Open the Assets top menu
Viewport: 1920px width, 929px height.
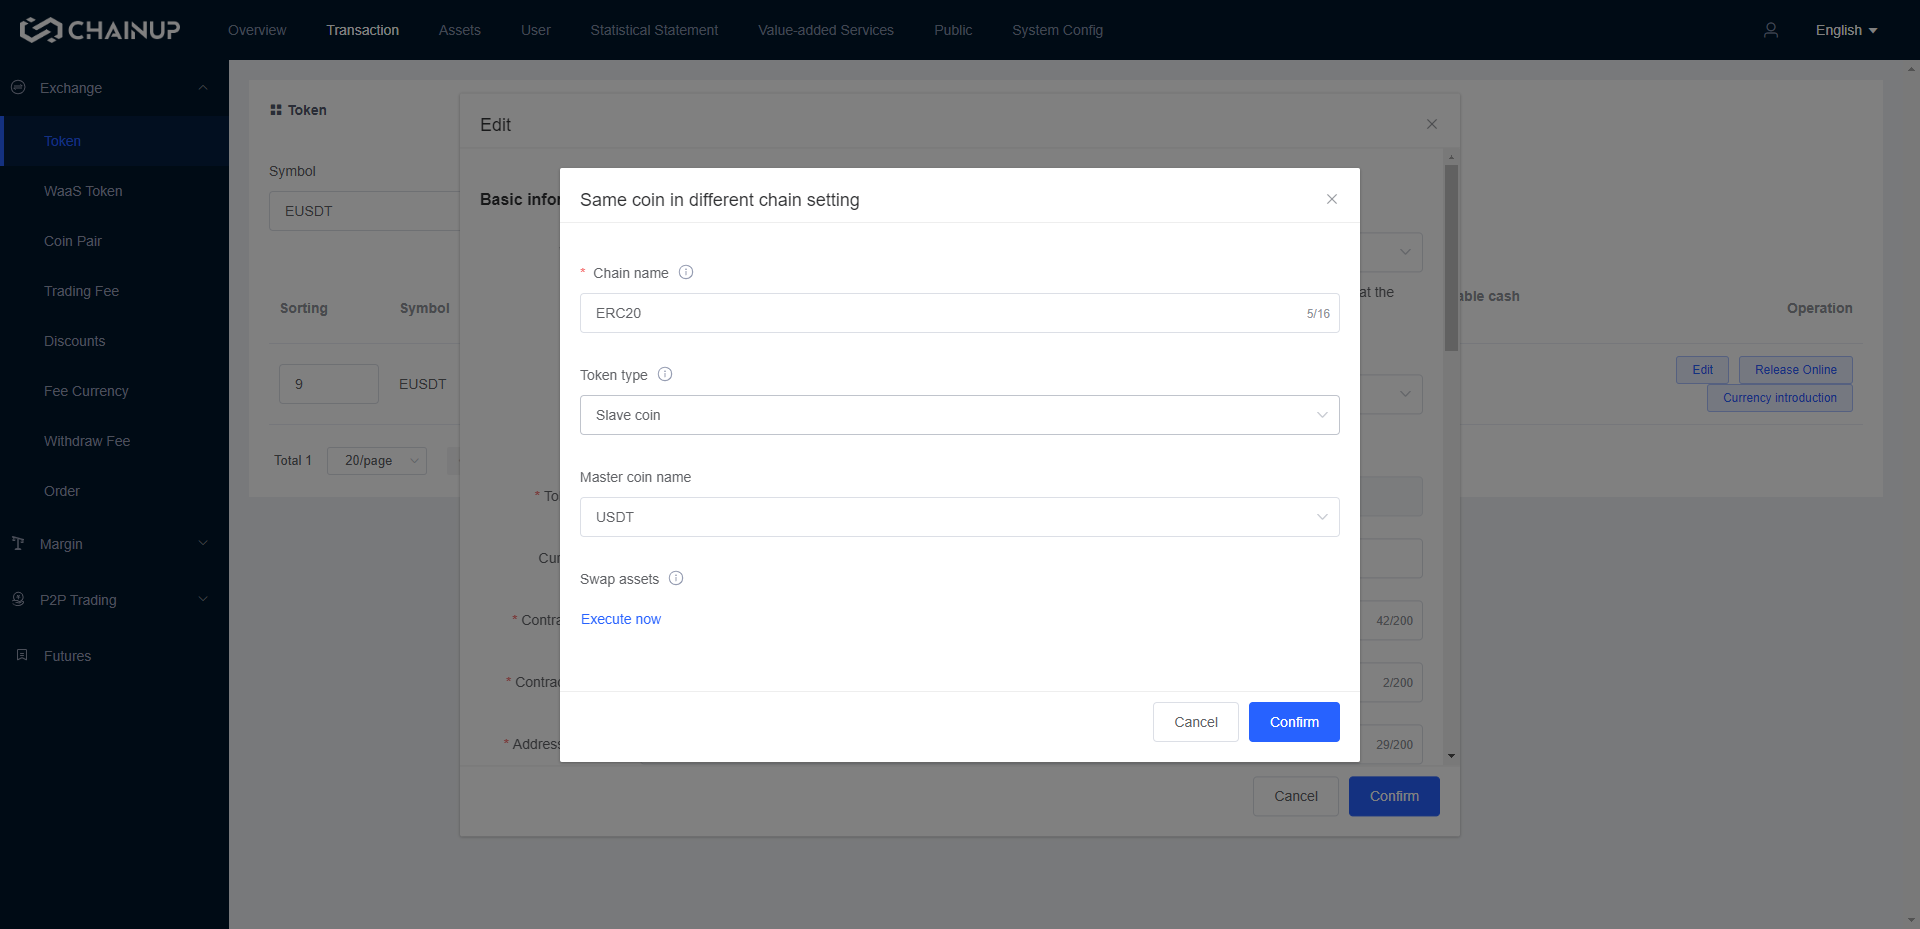pos(459,30)
